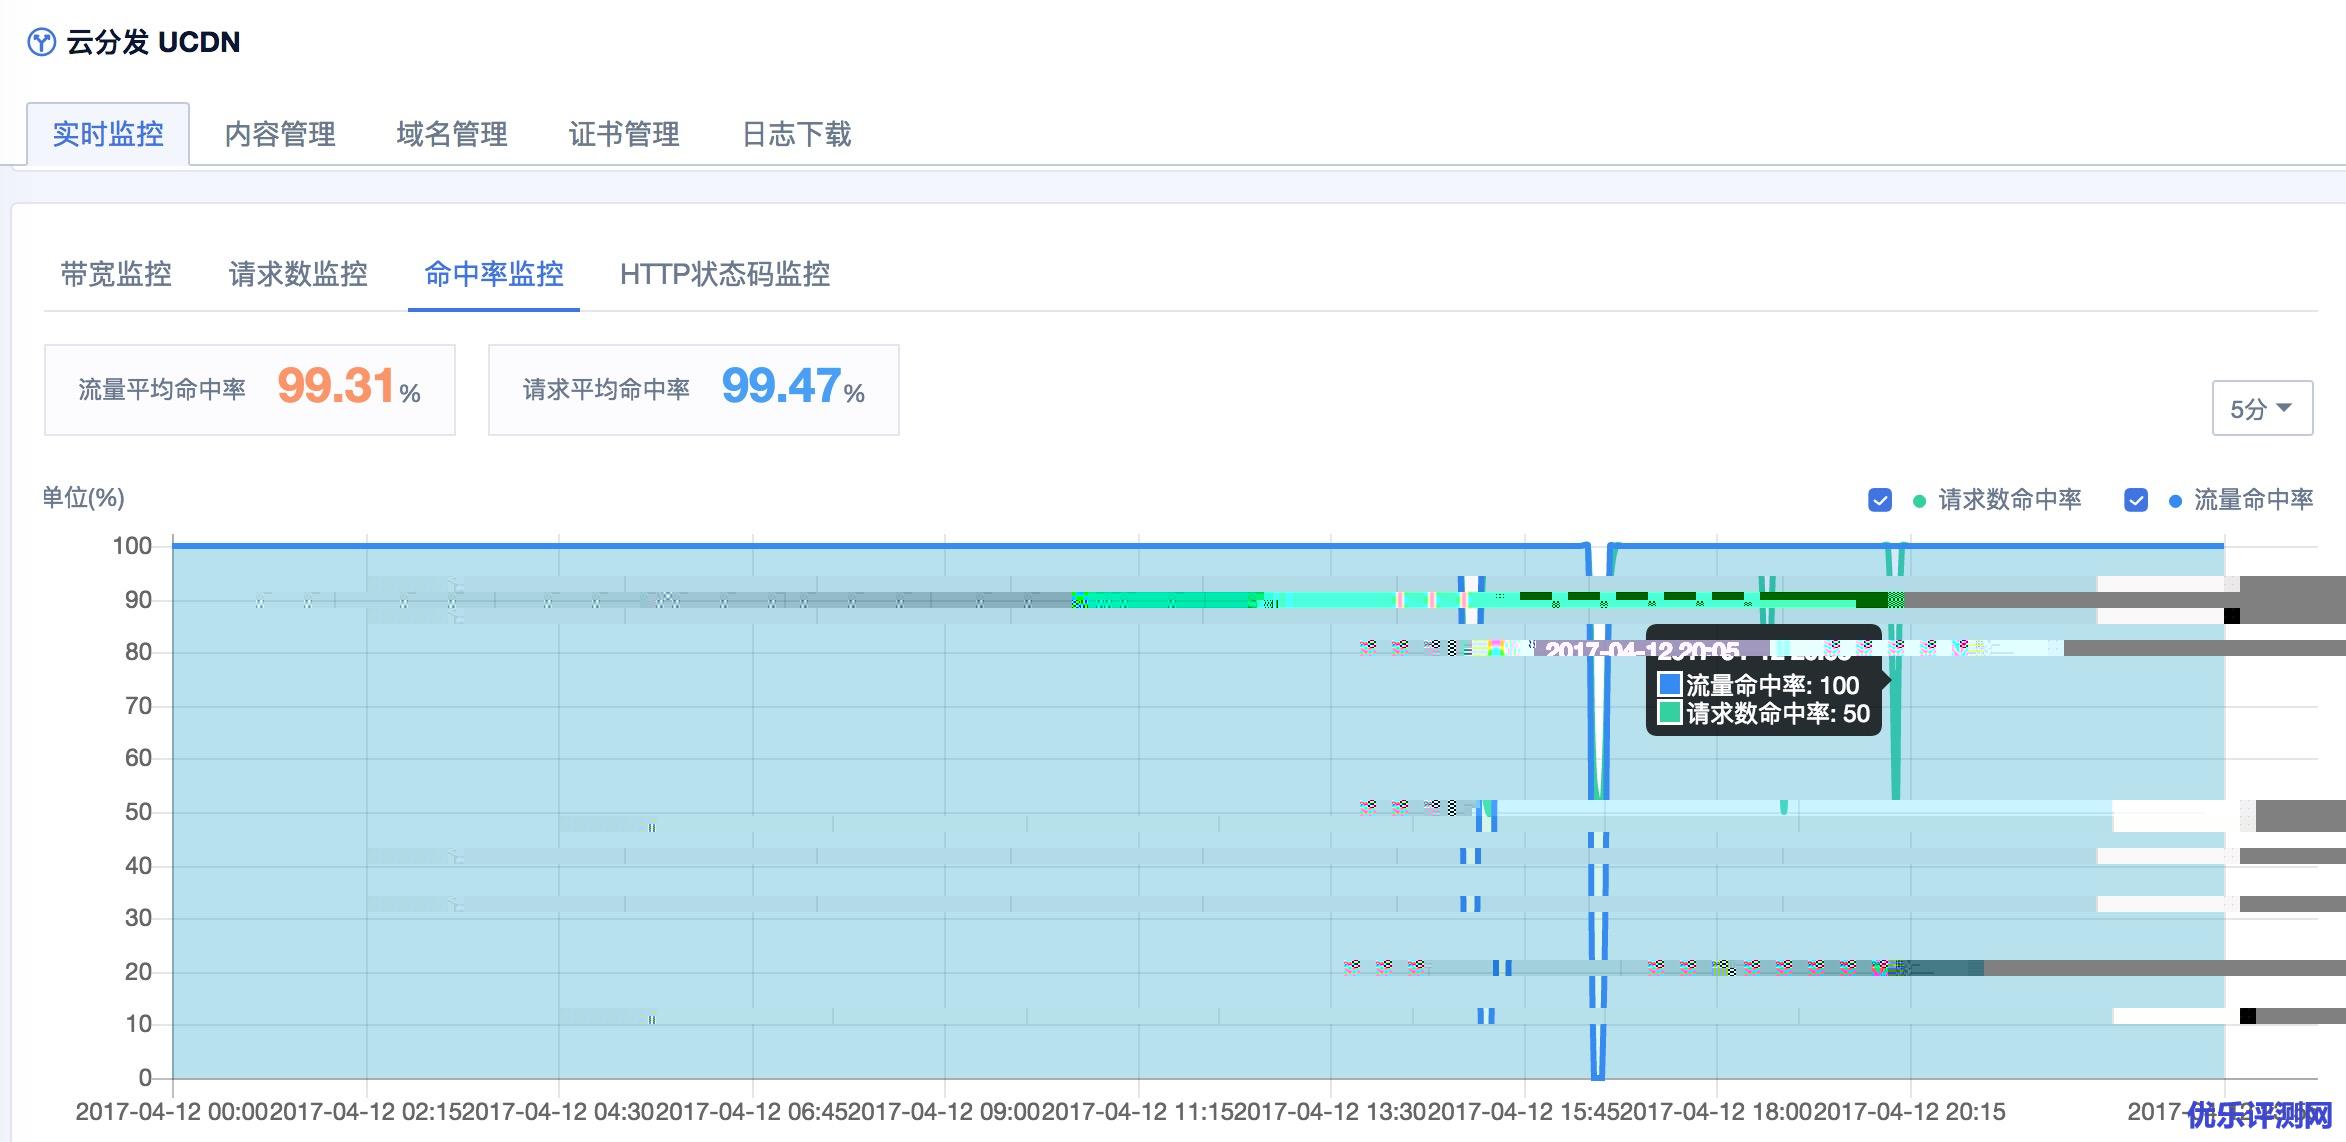This screenshot has height=1142, width=2346.
Task: Select the 实时监控 tab
Action: 108,134
